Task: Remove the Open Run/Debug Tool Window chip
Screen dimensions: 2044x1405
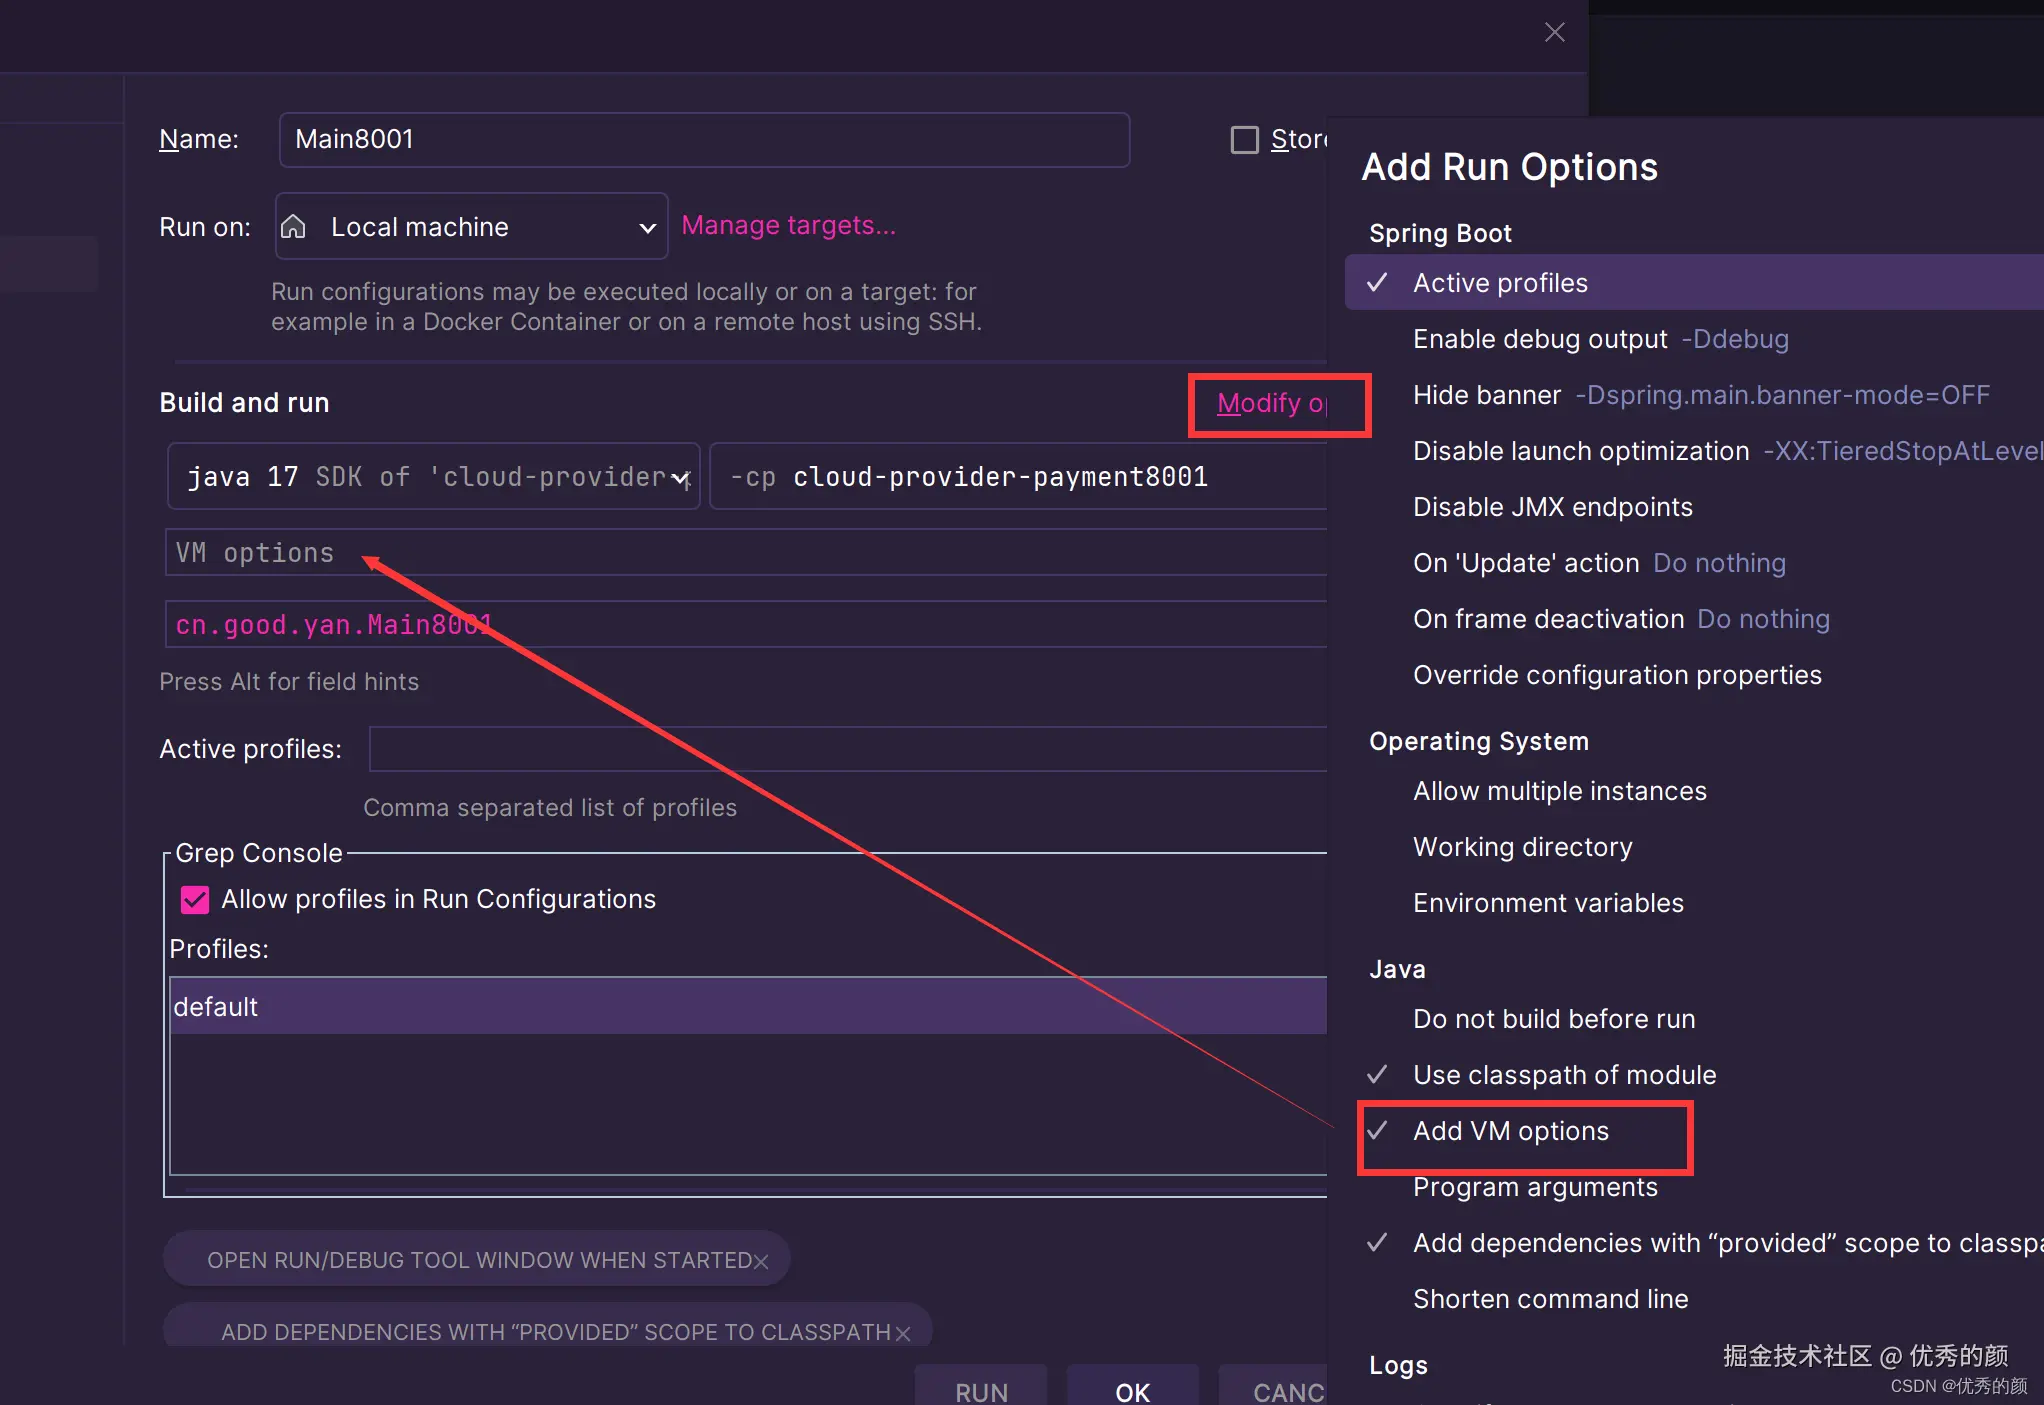Action: [x=761, y=1261]
